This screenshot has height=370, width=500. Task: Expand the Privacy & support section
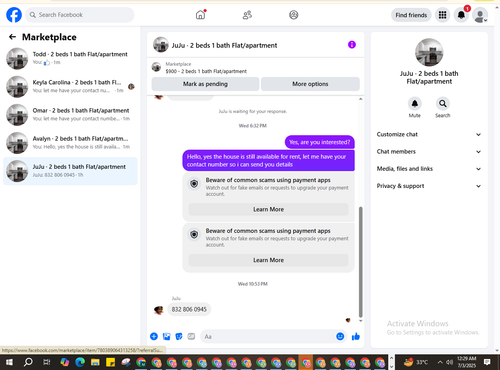(x=429, y=186)
